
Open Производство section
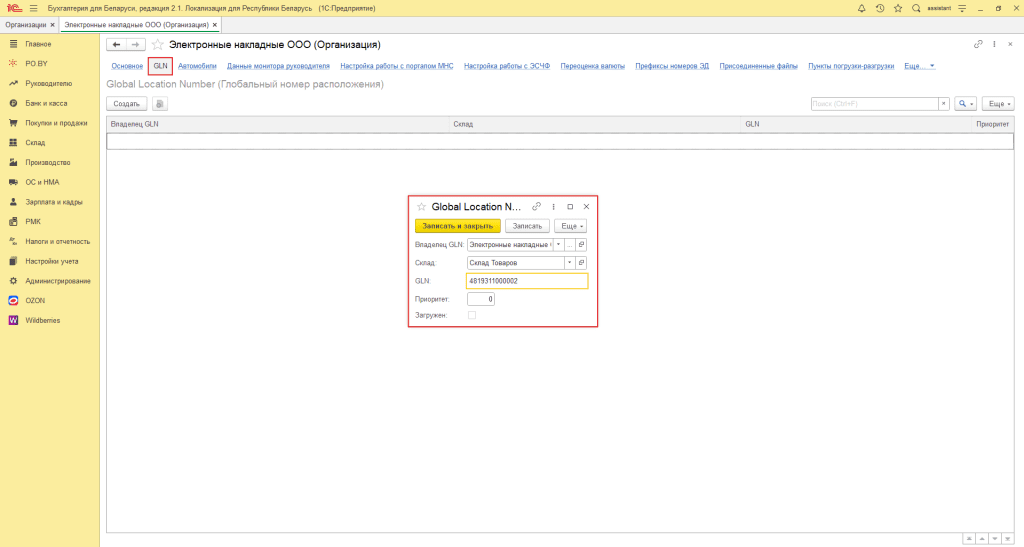tap(48, 163)
